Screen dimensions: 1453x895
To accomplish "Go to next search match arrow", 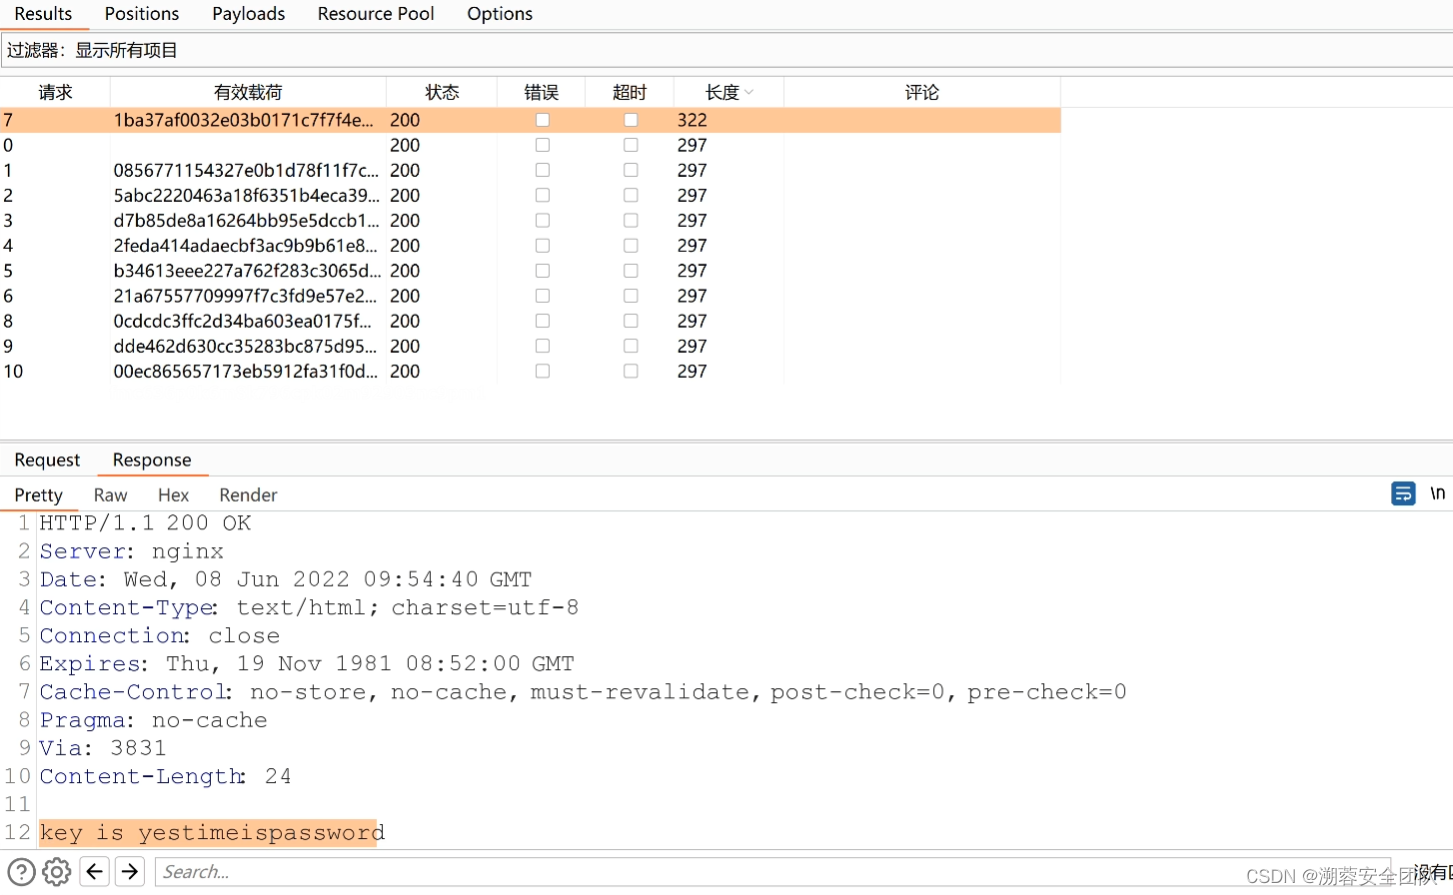I will [x=130, y=872].
